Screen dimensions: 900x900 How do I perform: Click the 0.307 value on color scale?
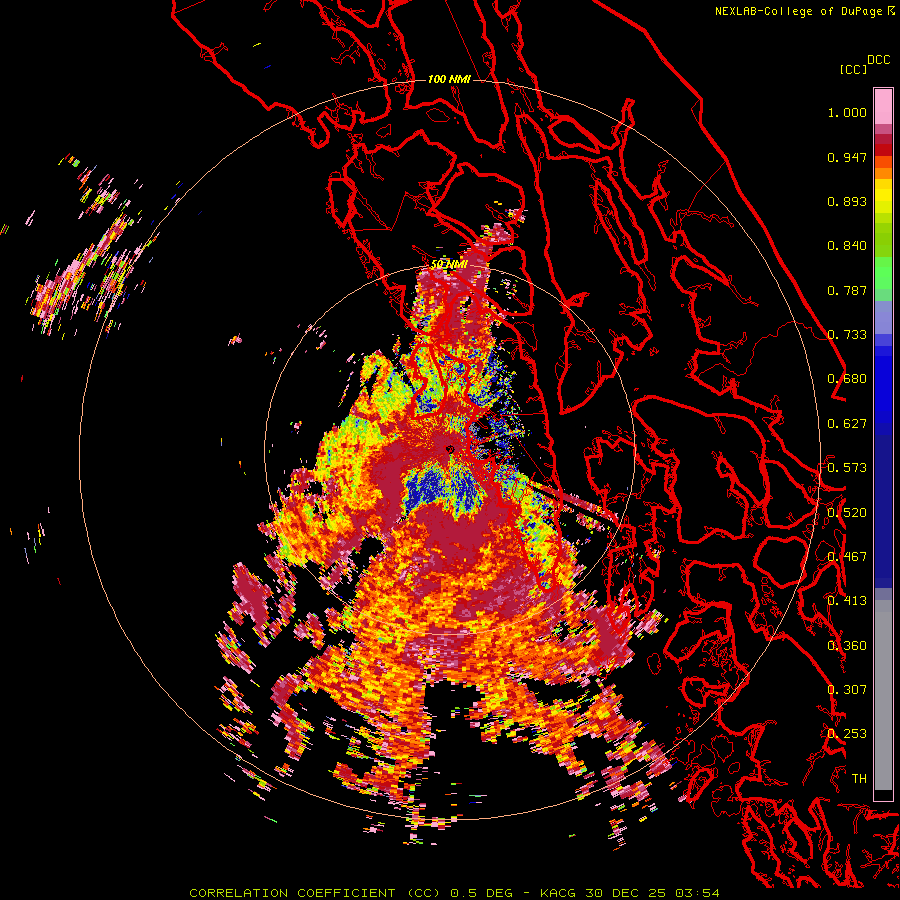pos(847,689)
